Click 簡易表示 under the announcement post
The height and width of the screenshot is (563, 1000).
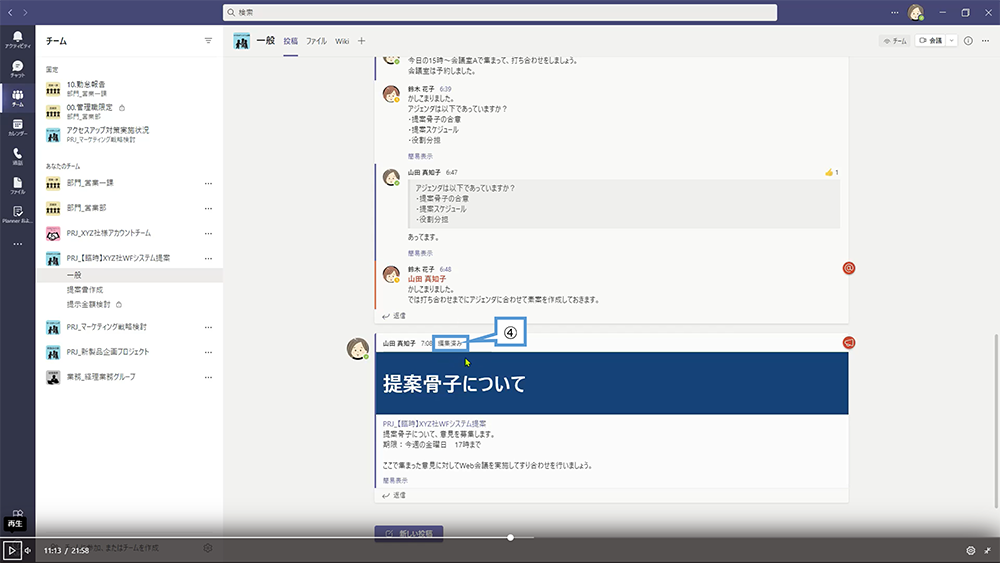click(x=395, y=480)
